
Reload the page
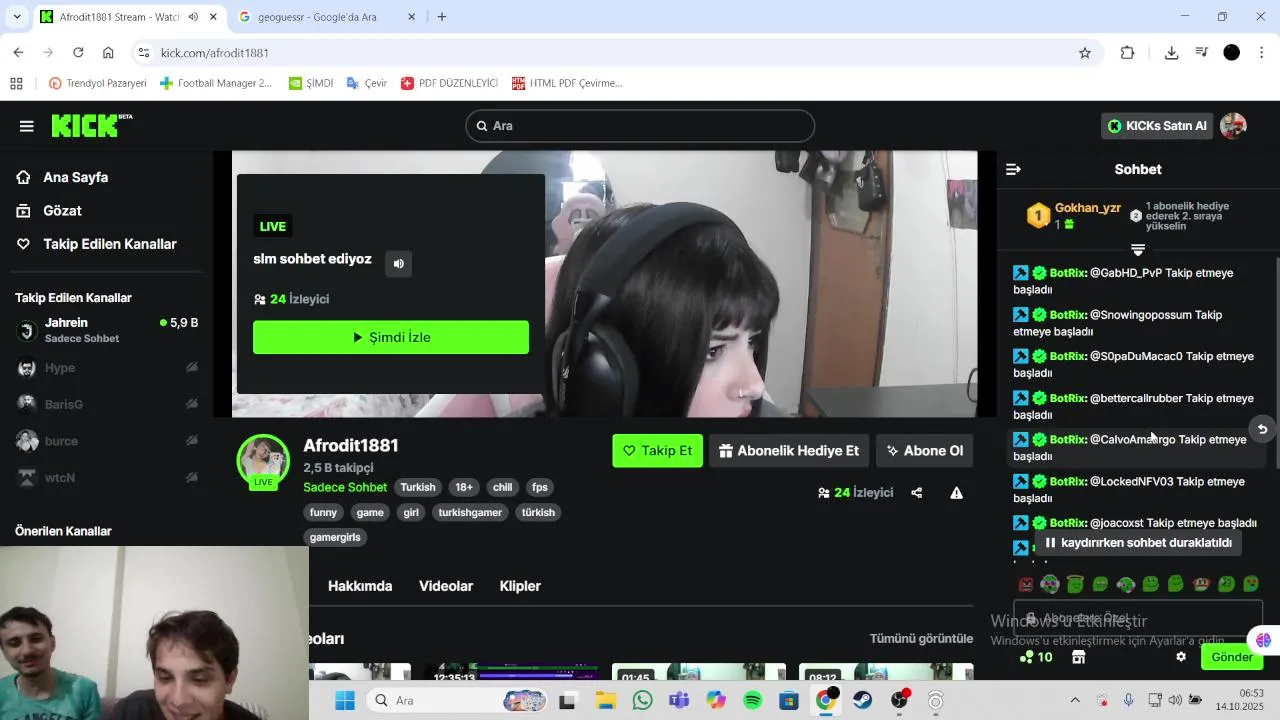(78, 53)
